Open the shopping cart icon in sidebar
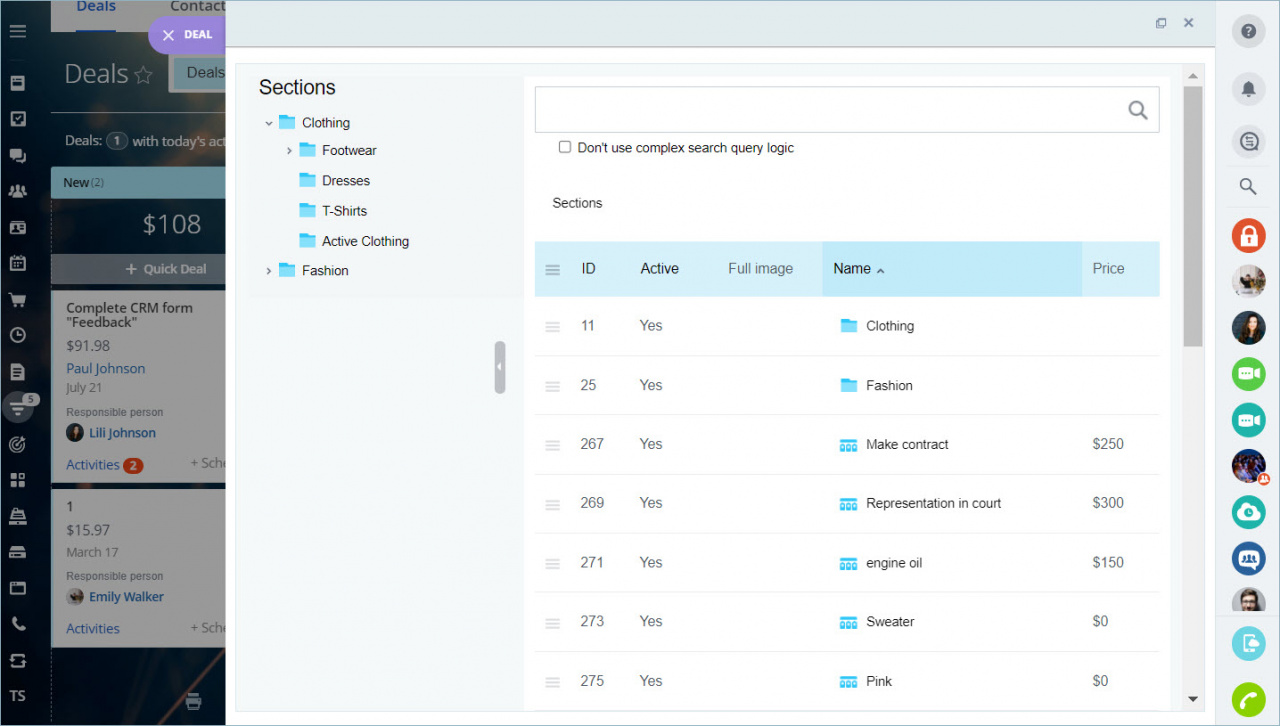Screen dimensions: 1280x726 (x=17, y=299)
